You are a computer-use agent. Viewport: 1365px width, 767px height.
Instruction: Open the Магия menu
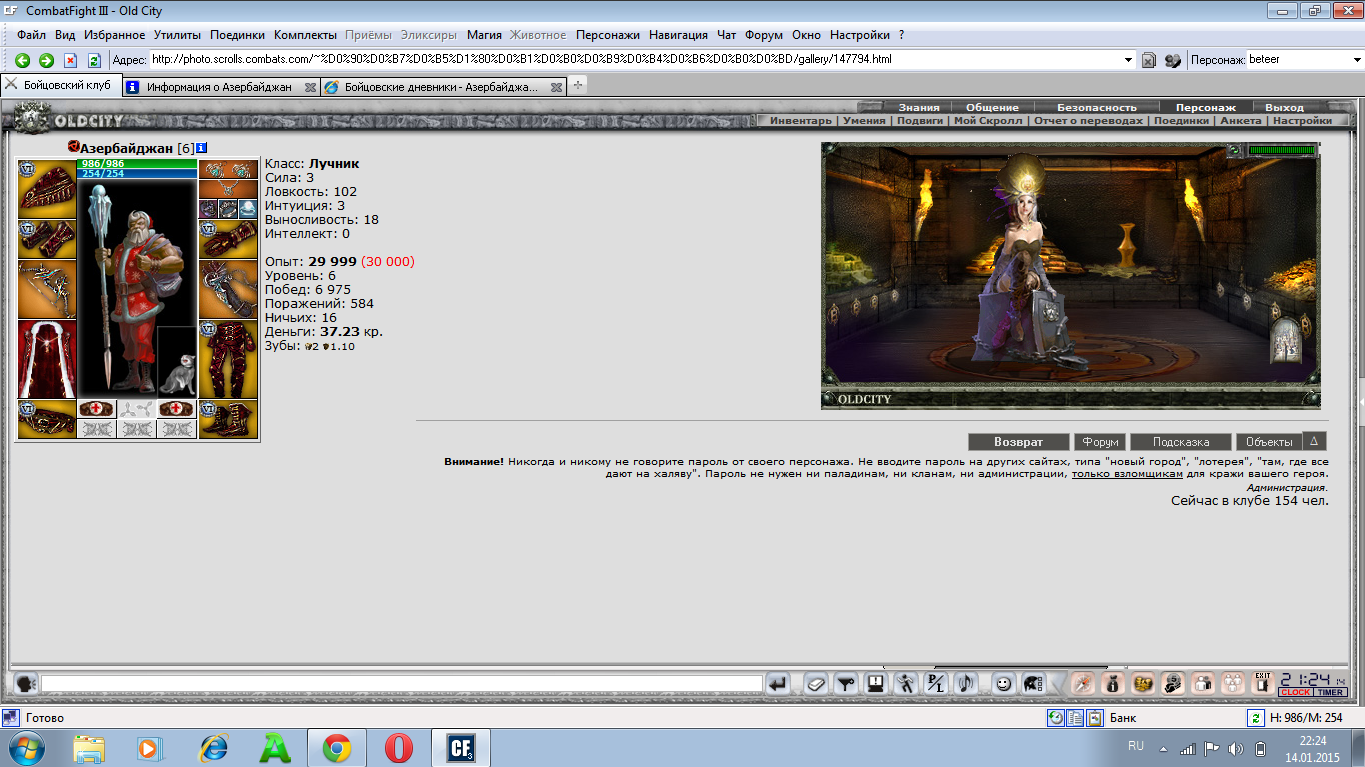click(x=484, y=34)
